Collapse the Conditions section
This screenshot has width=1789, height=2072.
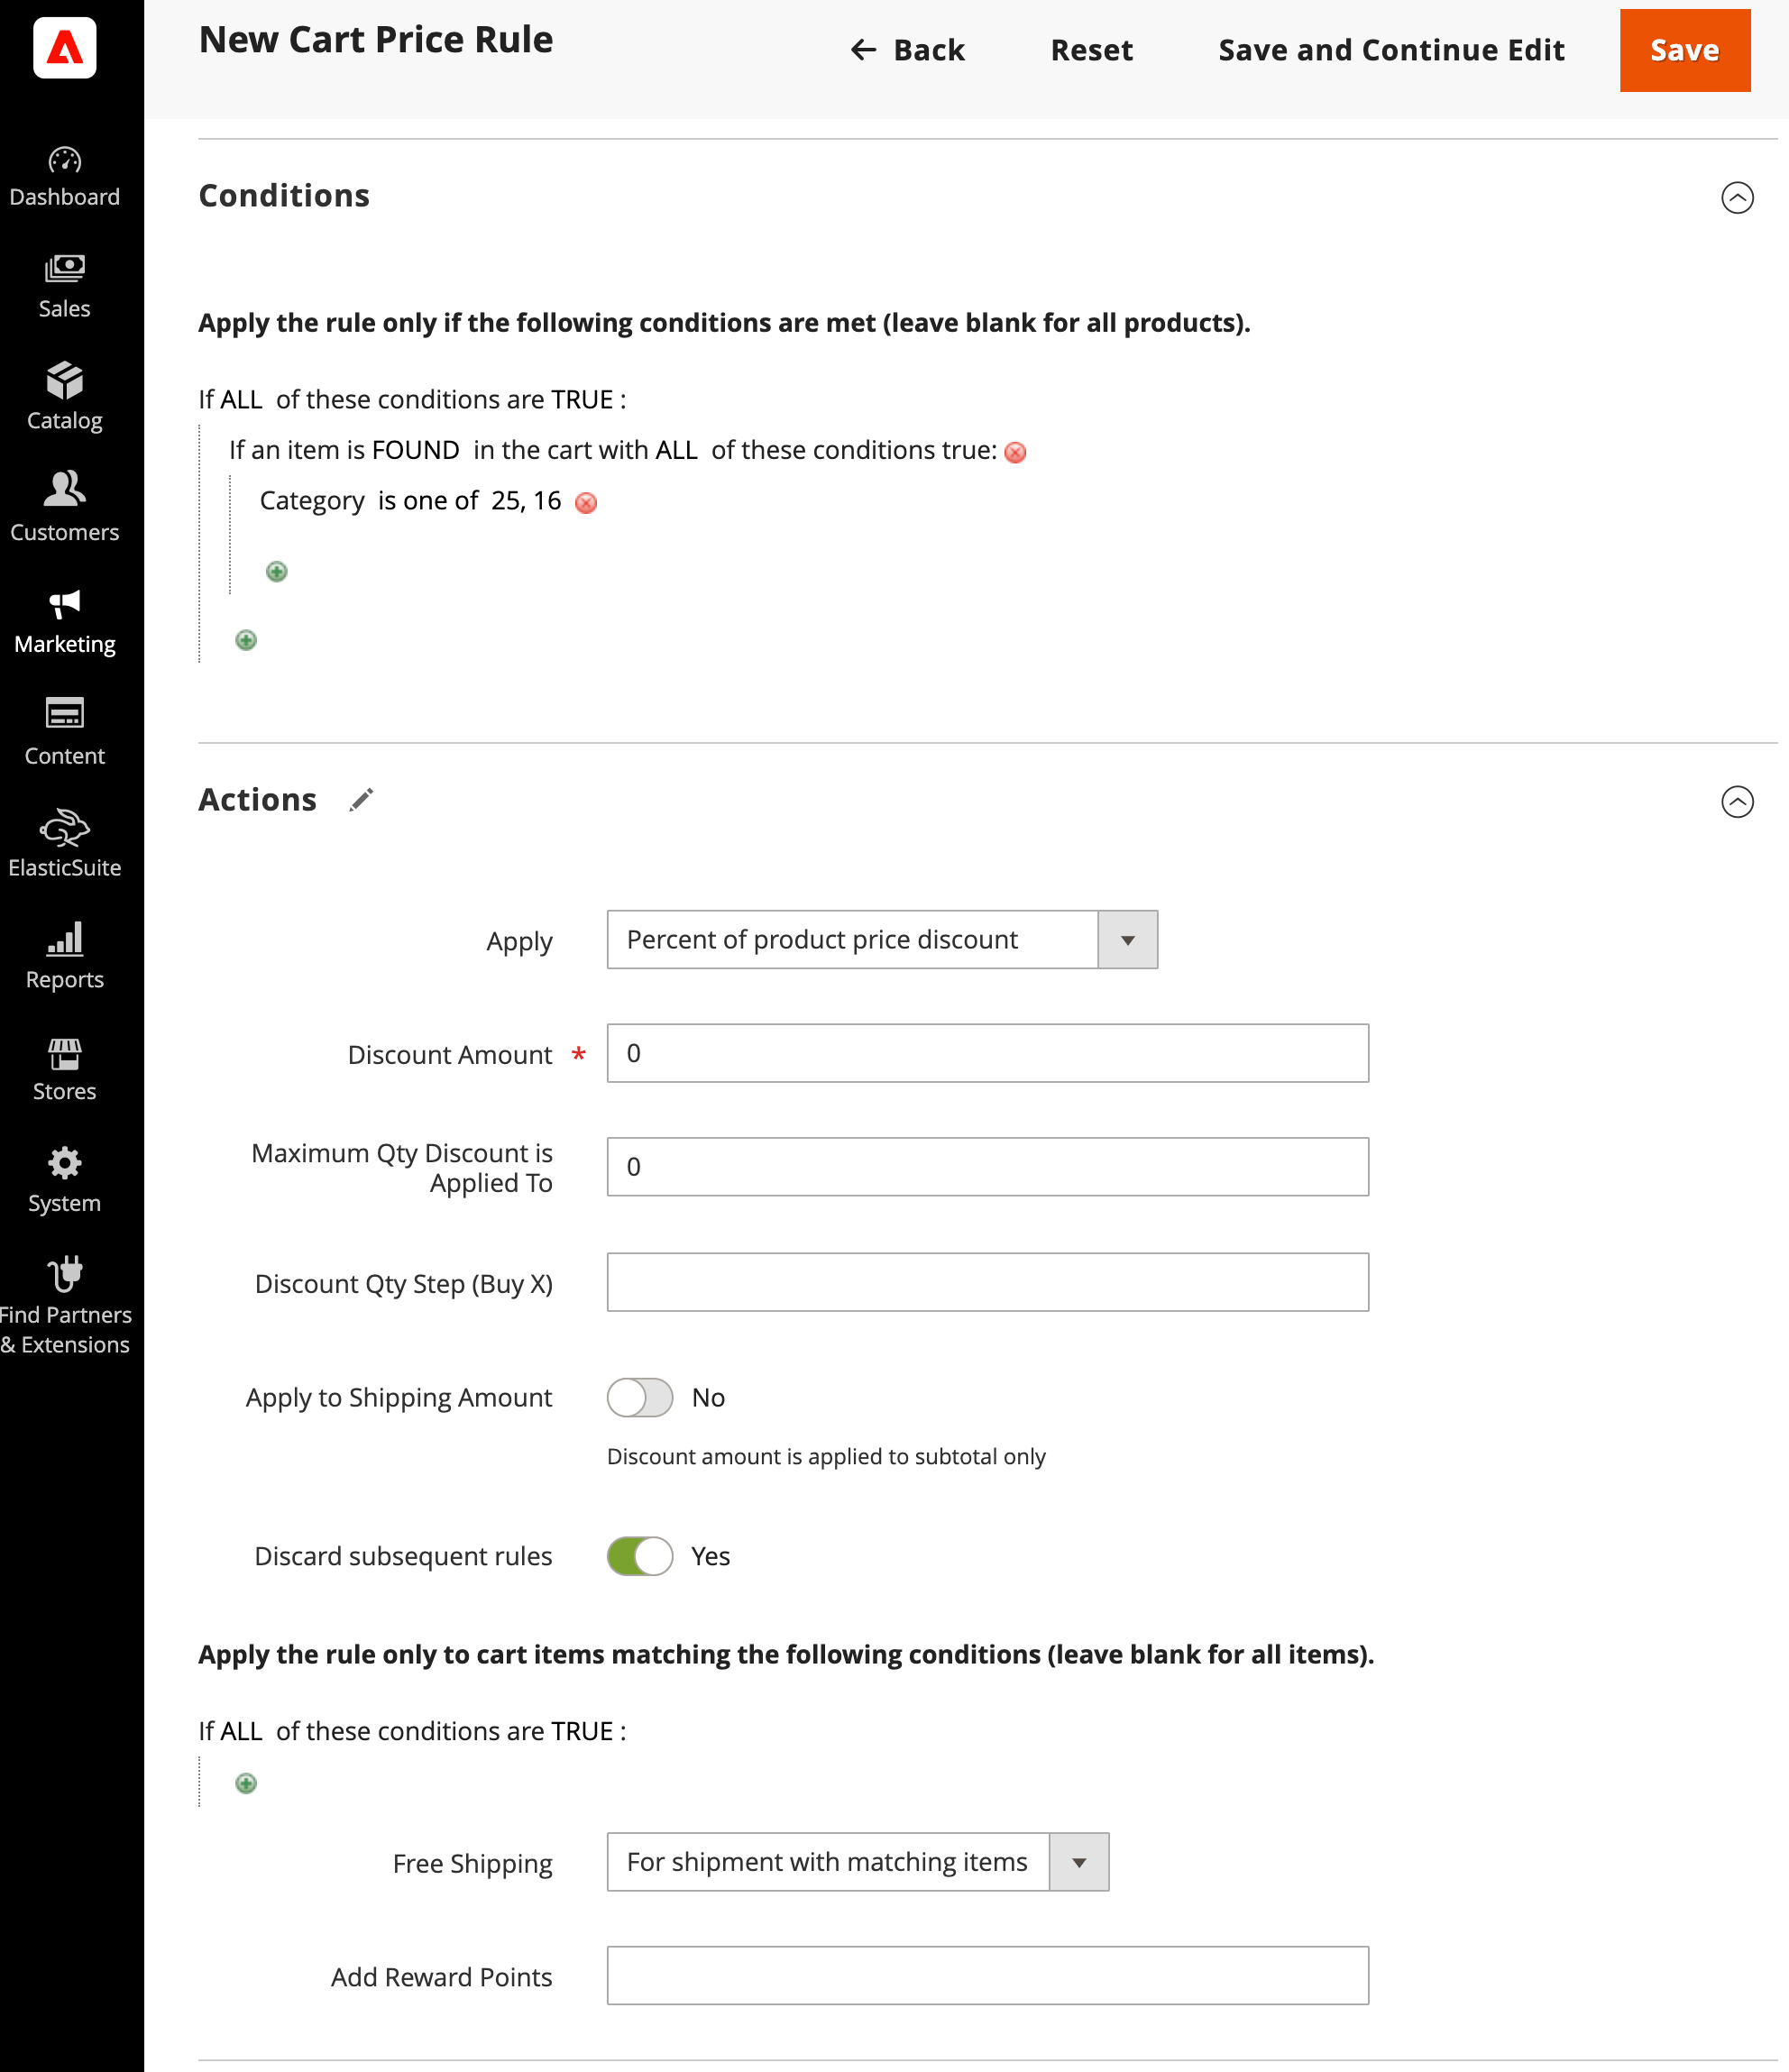(x=1737, y=198)
